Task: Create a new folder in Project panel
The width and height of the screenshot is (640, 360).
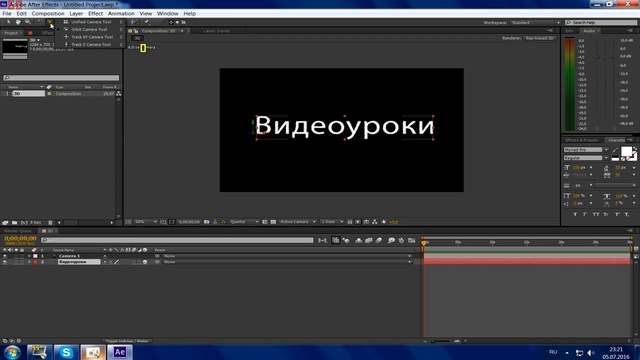Action: pyautogui.click(x=14, y=222)
